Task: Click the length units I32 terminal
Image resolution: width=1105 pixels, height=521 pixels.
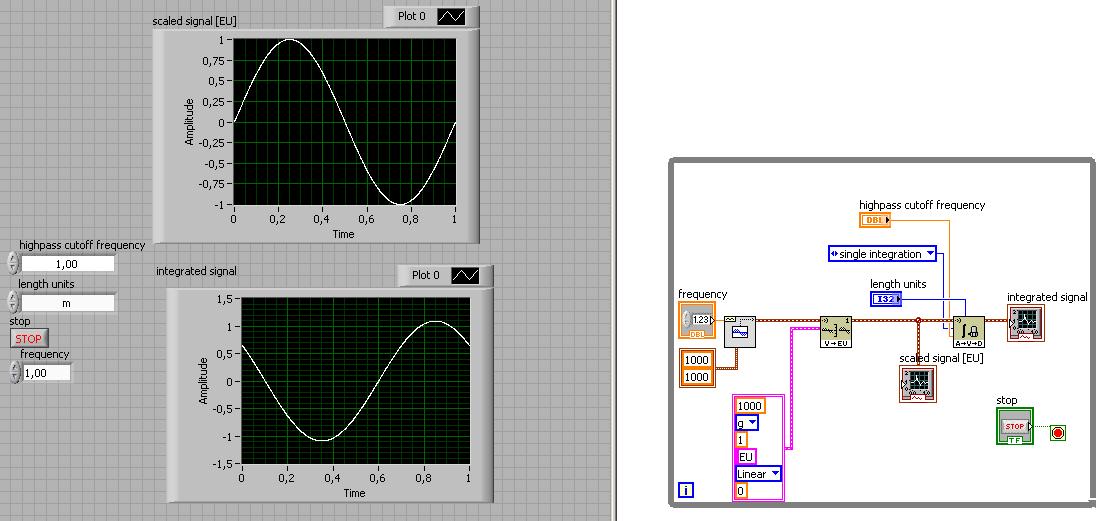Action: click(x=886, y=299)
